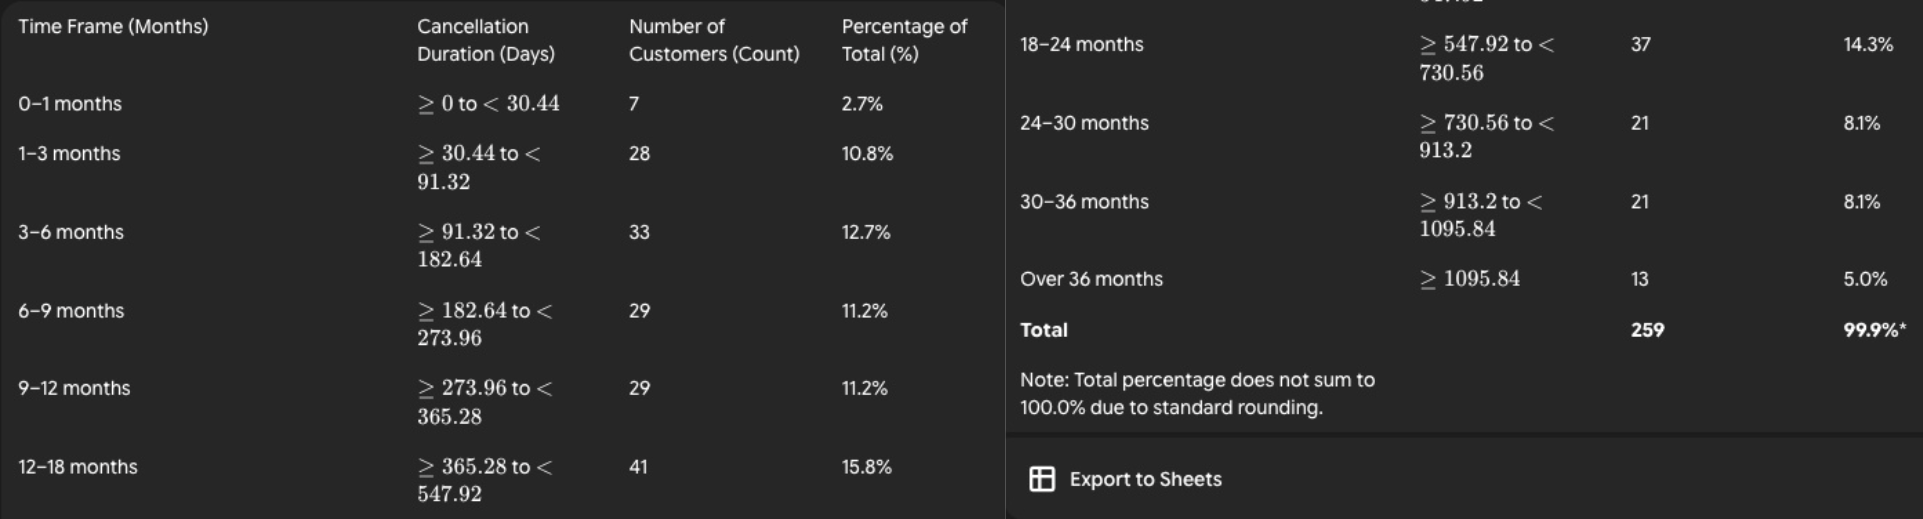Select the 9–12 months row label

point(74,388)
